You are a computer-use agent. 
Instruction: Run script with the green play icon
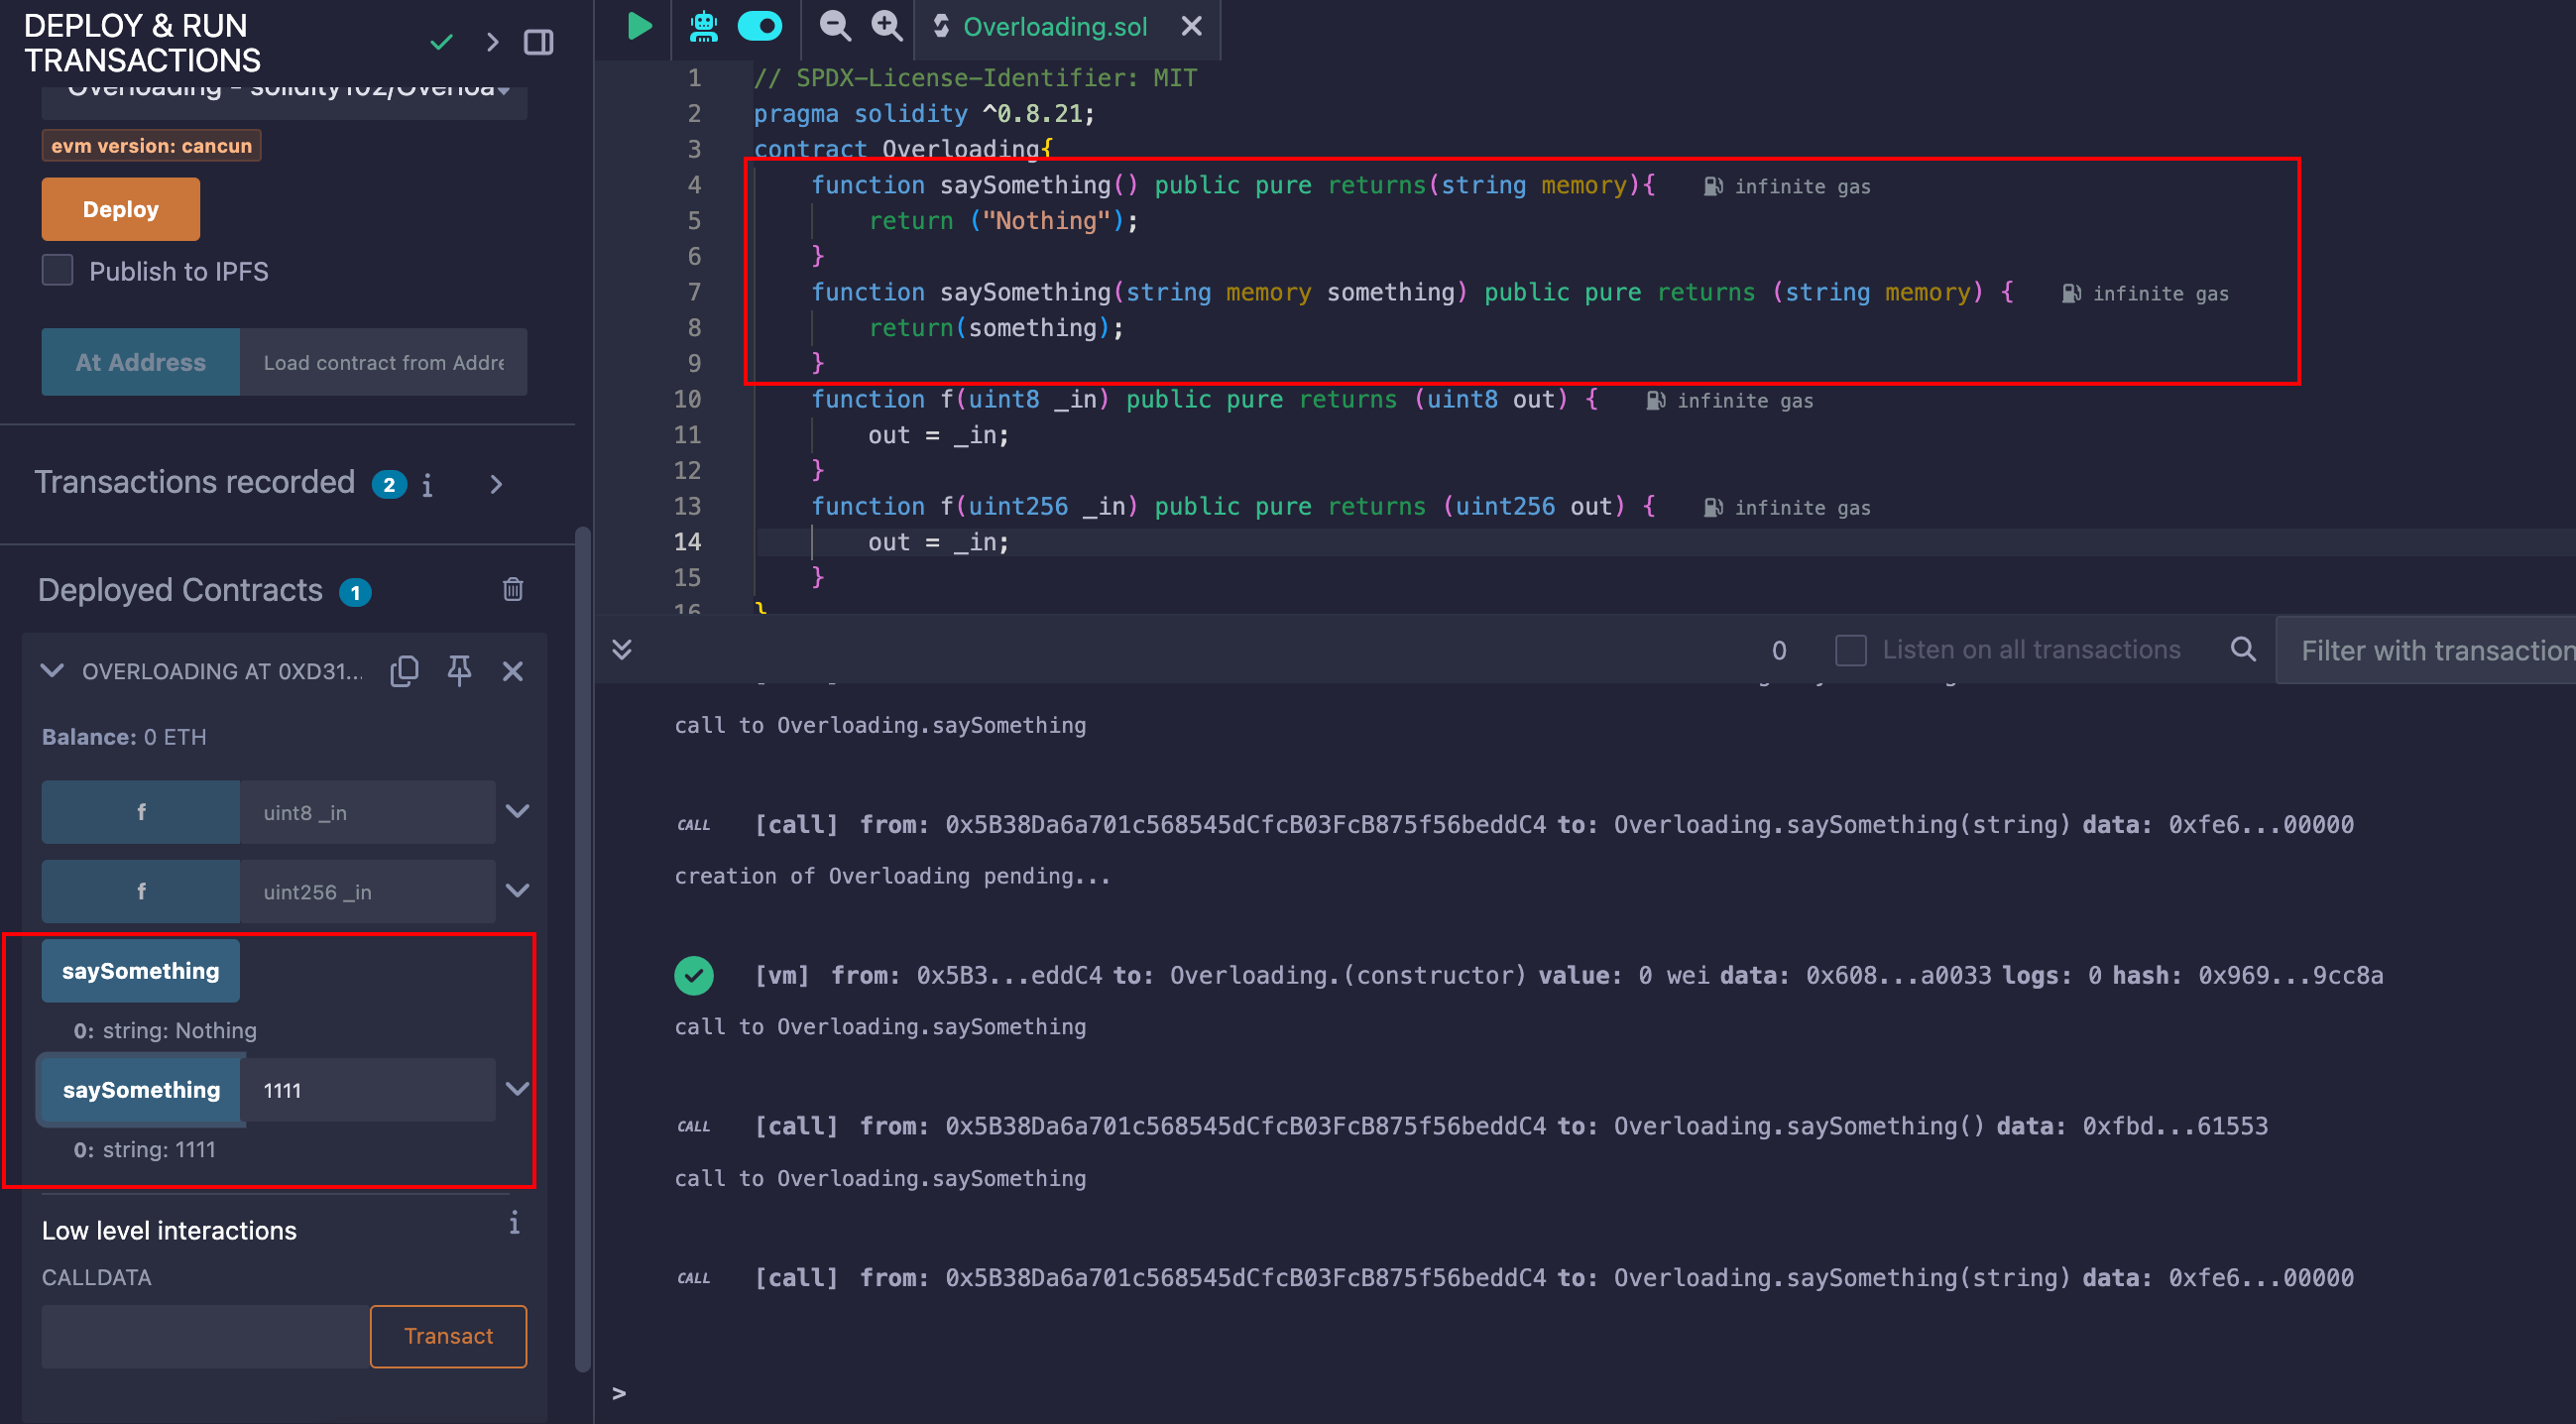(640, 26)
